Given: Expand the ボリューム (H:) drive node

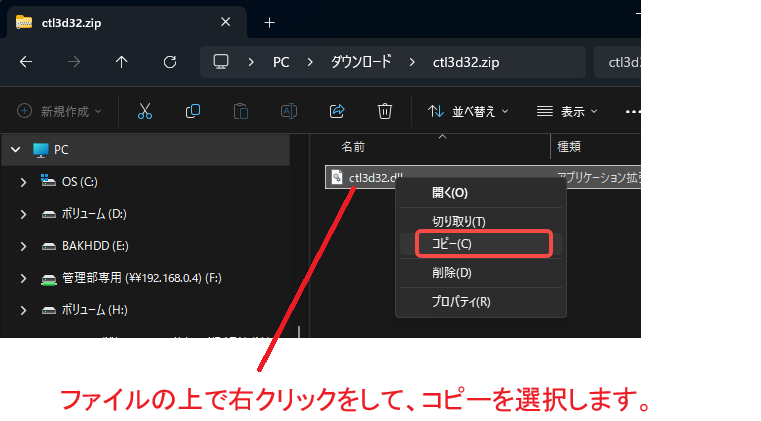Looking at the screenshot, I should (23, 310).
